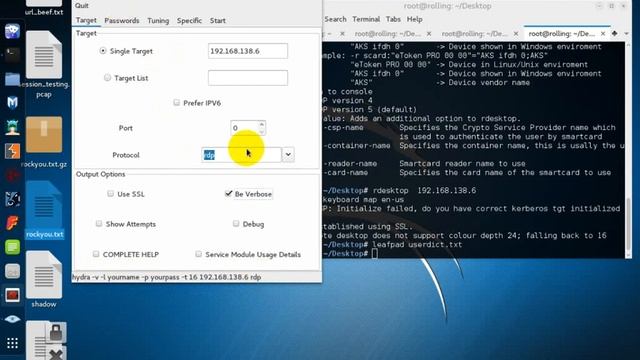Image resolution: width=640 pixels, height=360 pixels.
Task: Click the Single Target IP field showing 192.168.138.6
Action: click(x=248, y=51)
